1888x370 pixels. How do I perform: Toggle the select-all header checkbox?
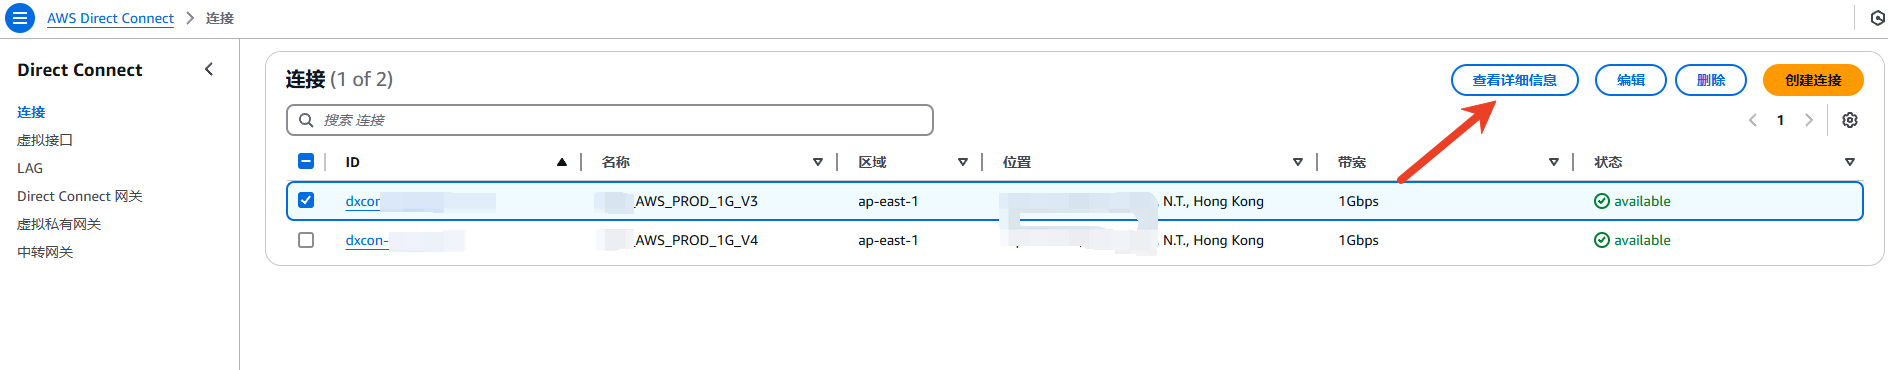(306, 161)
